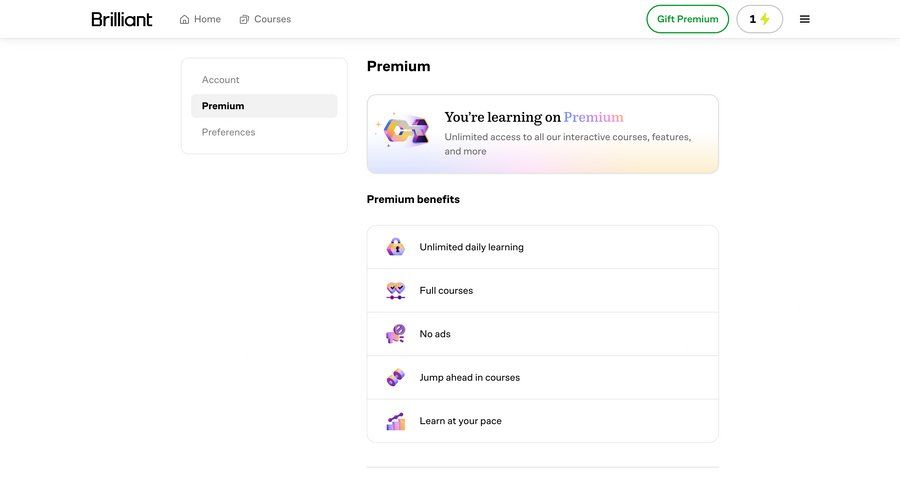
Task: Click the Brilliant logo
Action: (122, 19)
